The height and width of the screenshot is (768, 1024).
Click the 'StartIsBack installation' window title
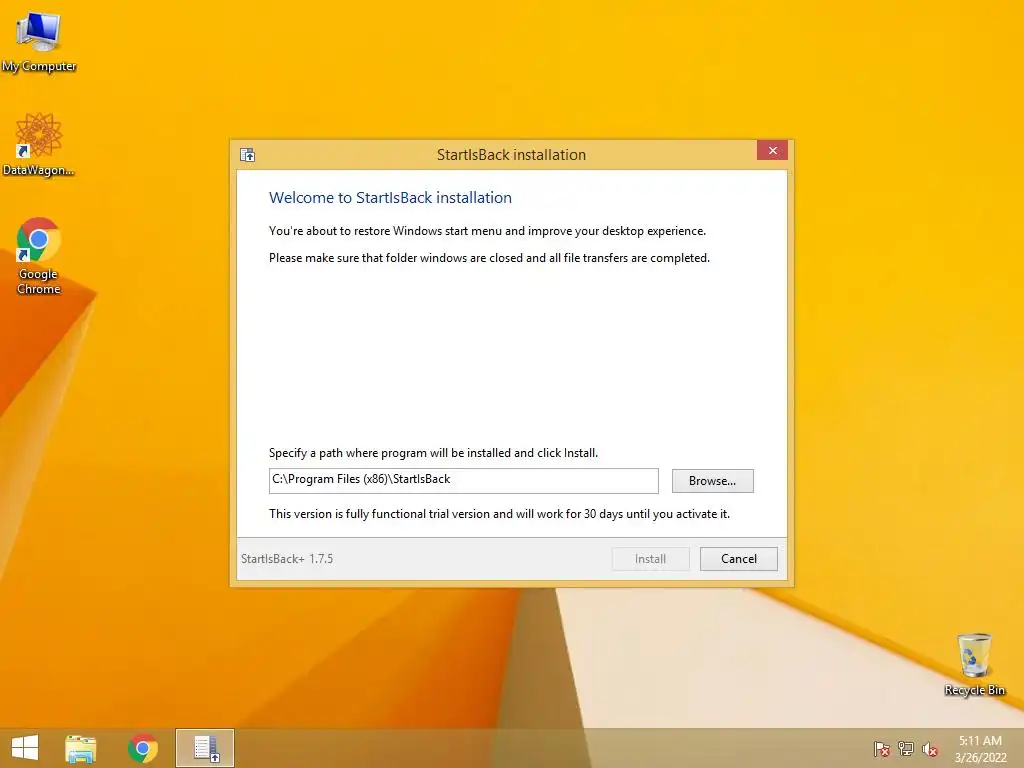pyautogui.click(x=511, y=155)
